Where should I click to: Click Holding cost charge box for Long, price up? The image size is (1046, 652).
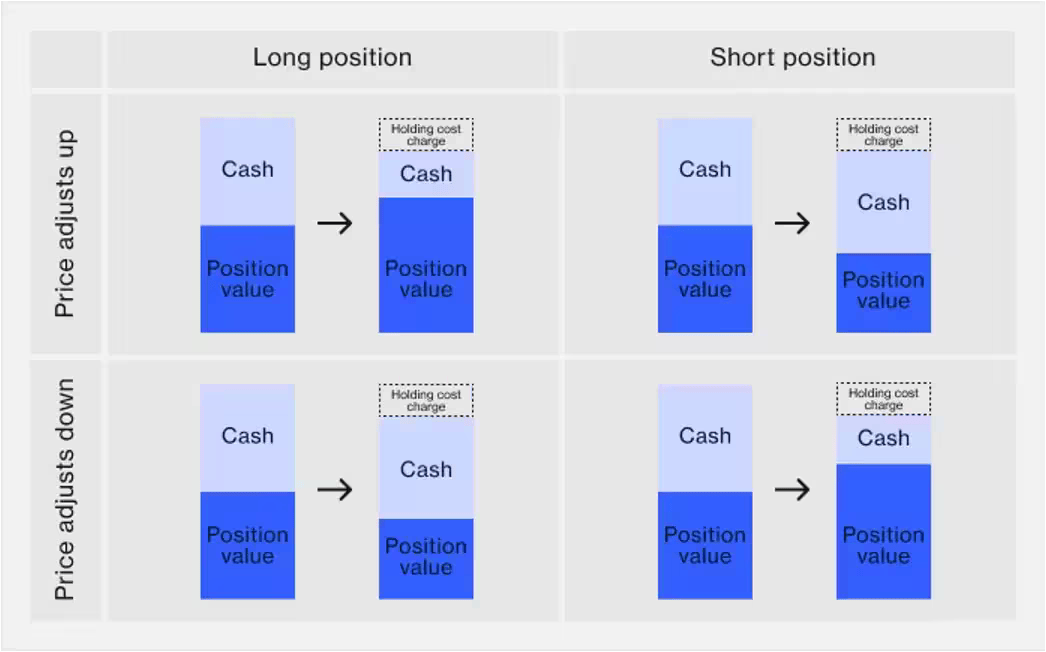[x=426, y=135]
